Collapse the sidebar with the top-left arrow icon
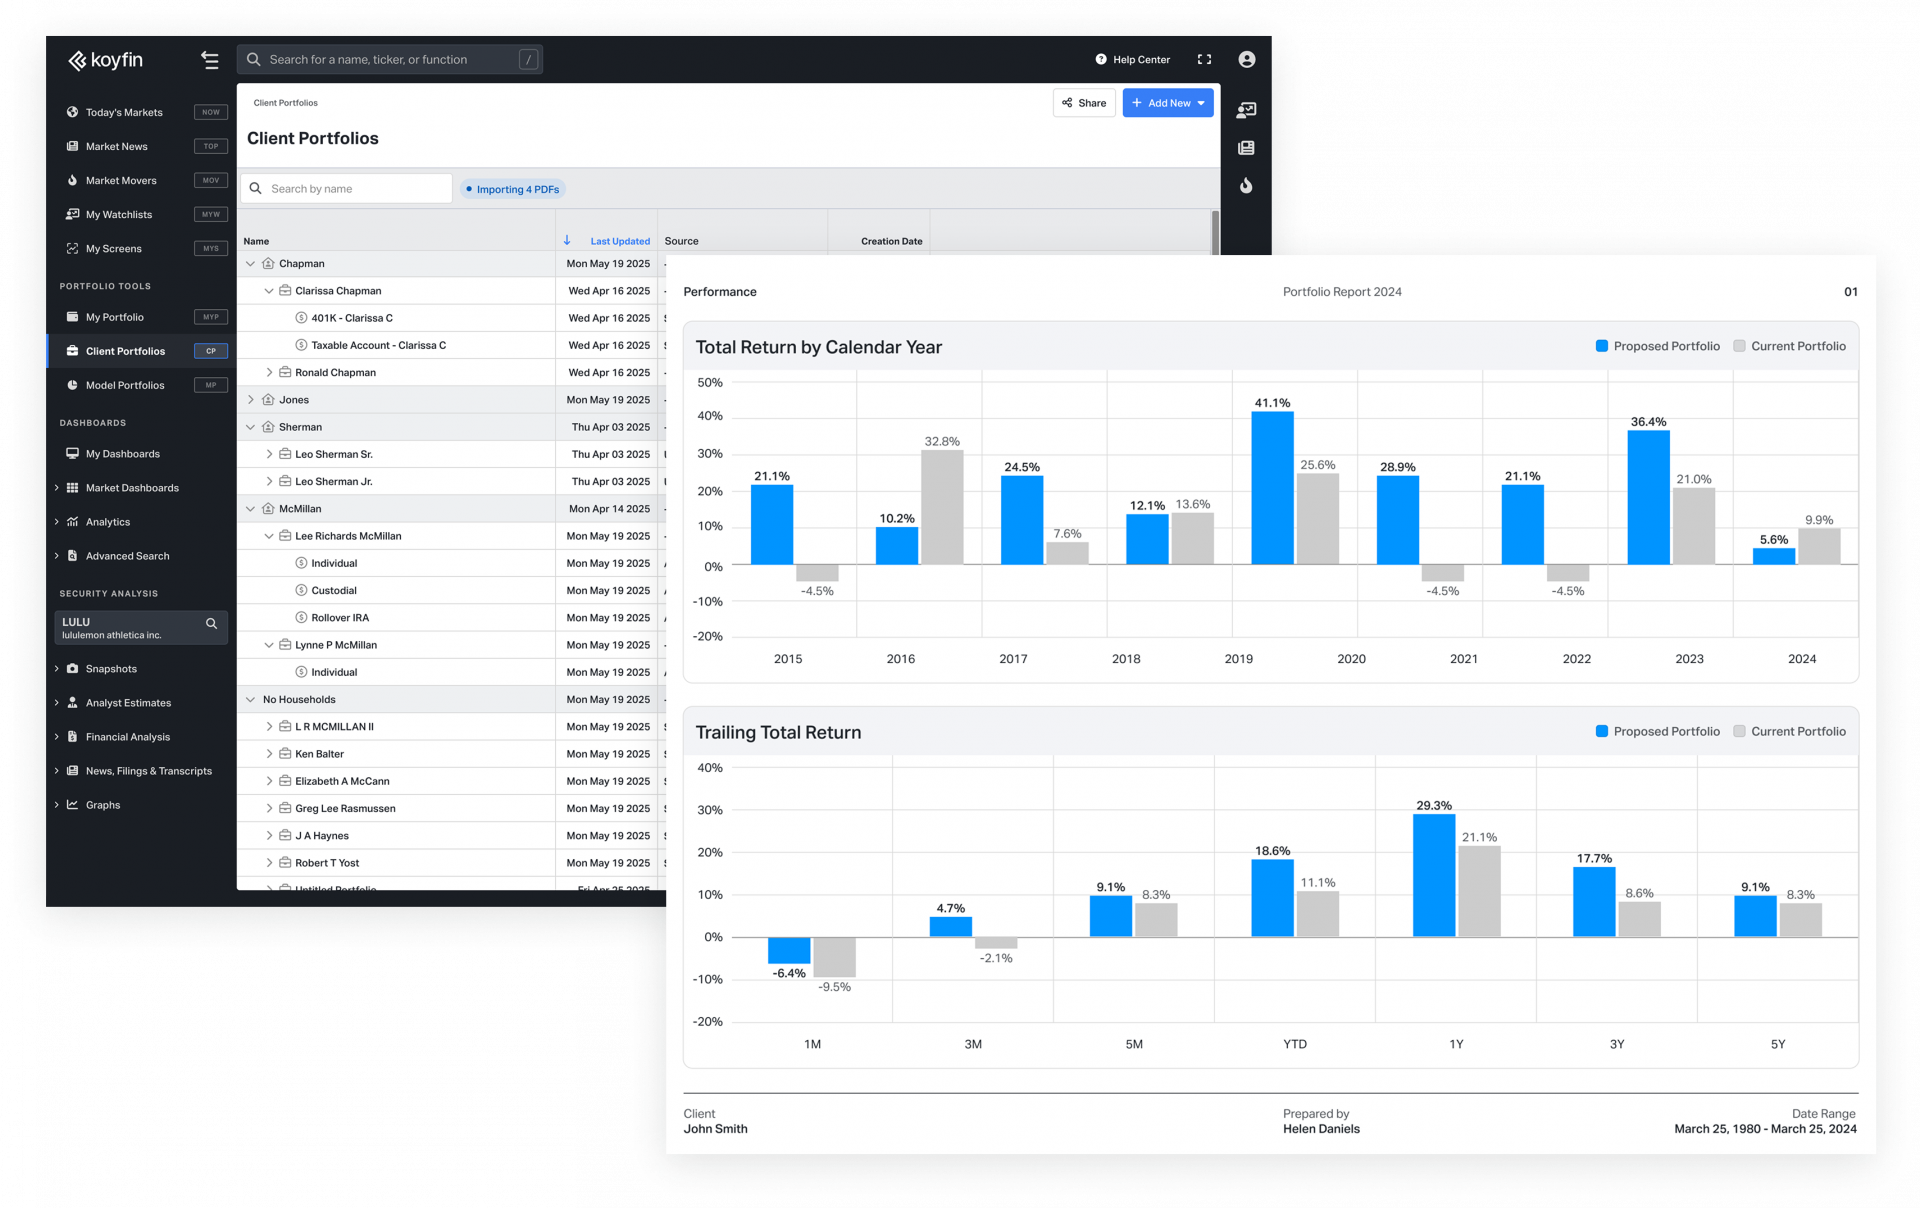1920x1208 pixels. 209,60
